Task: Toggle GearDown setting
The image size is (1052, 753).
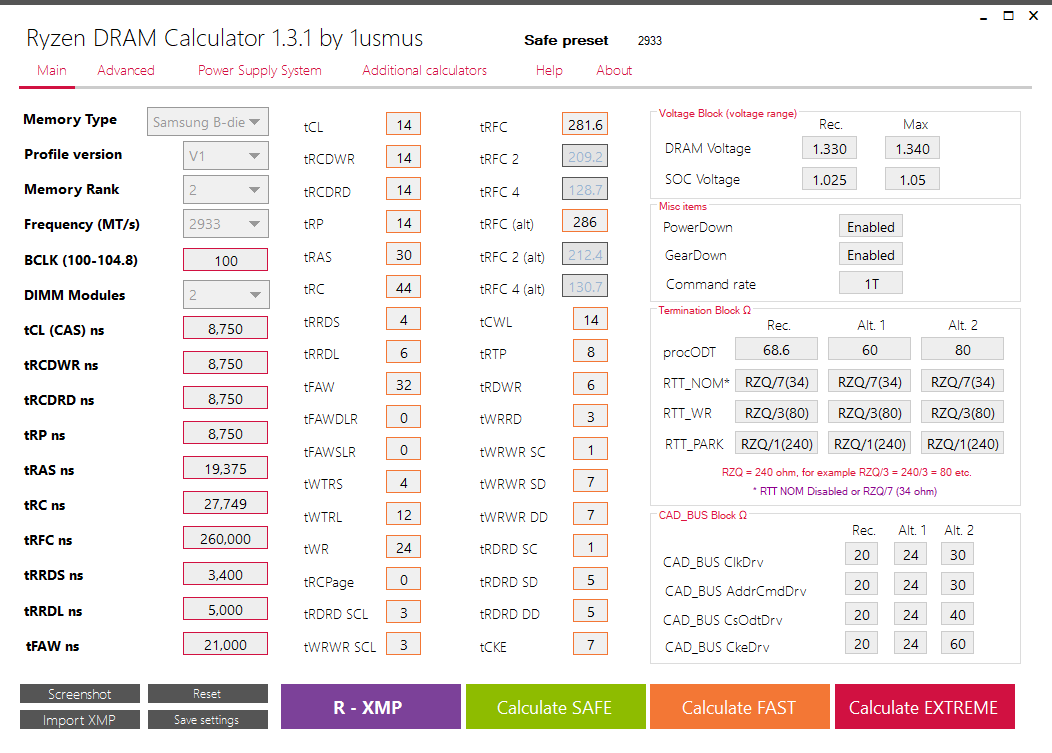Action: coord(870,254)
